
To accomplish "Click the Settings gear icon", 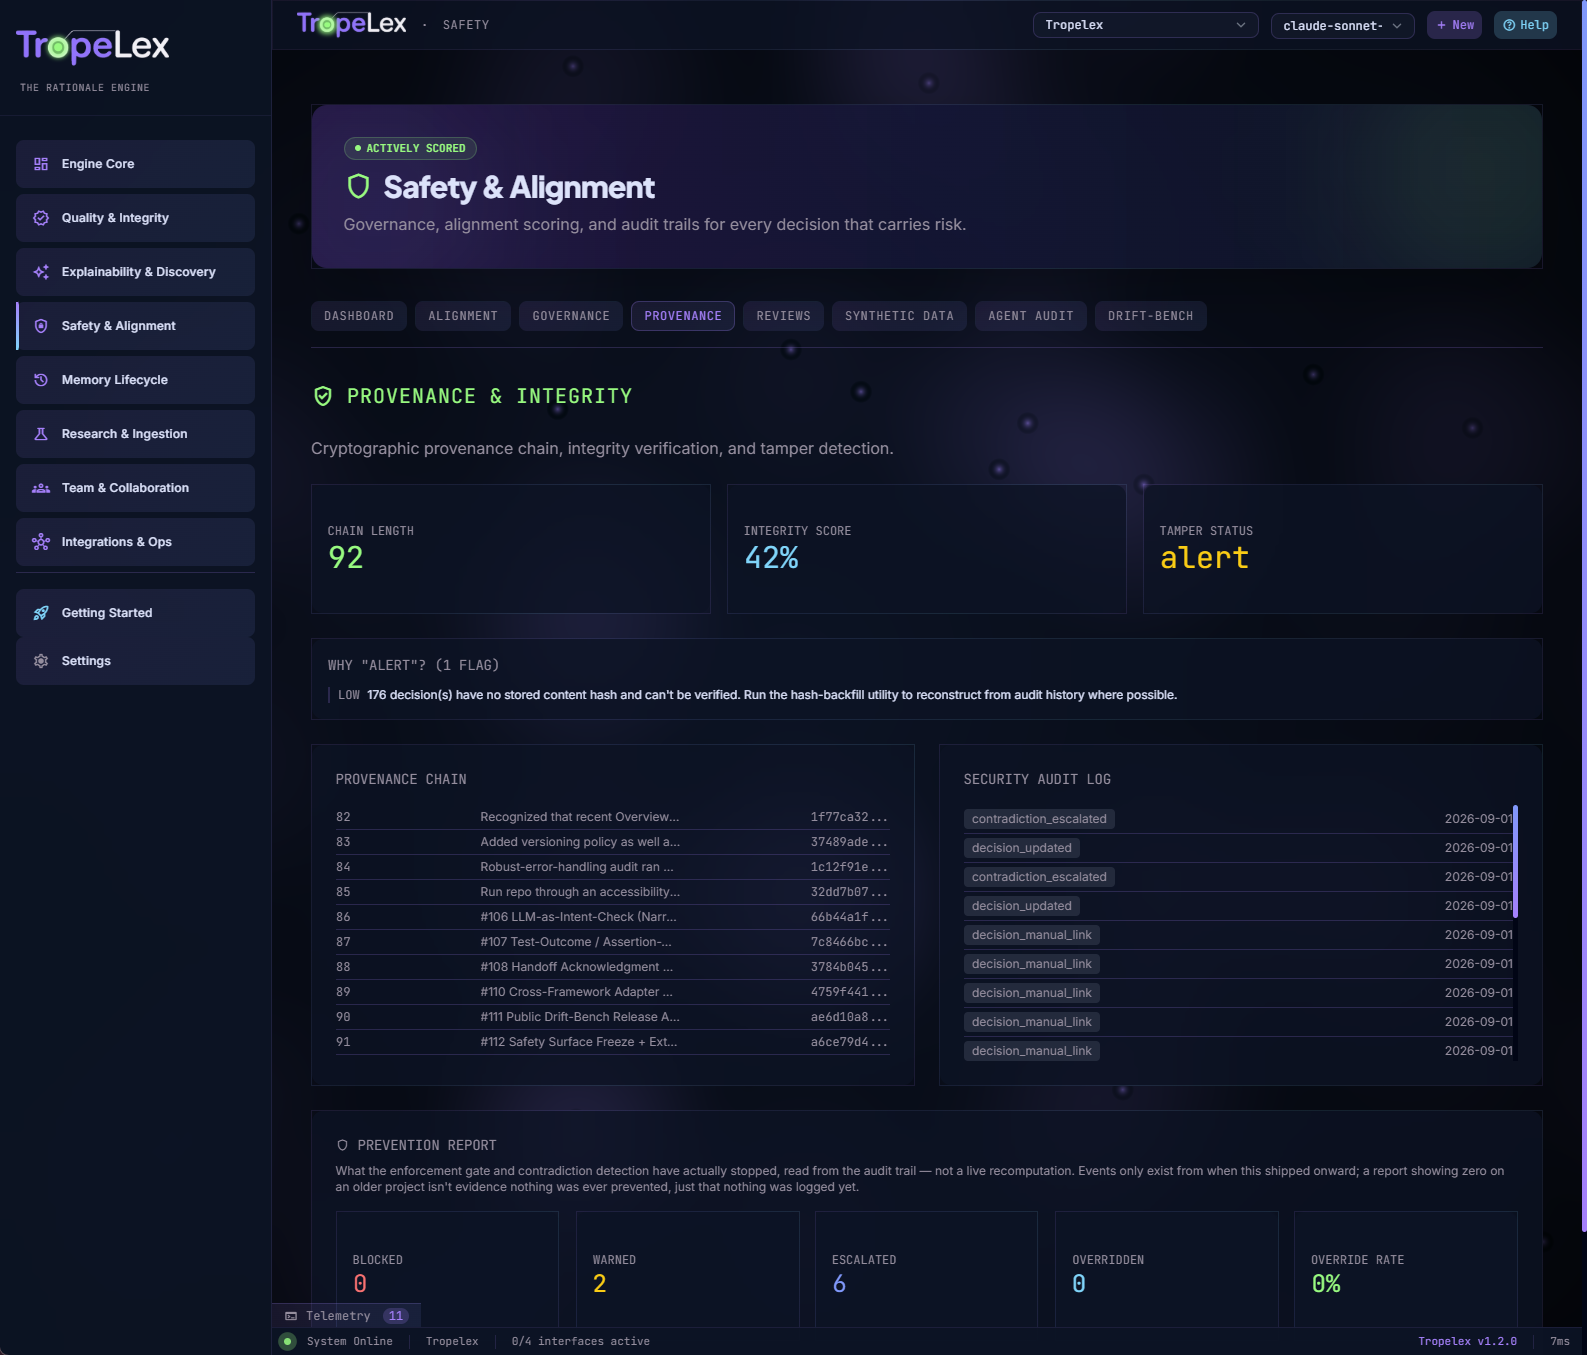I will point(41,661).
